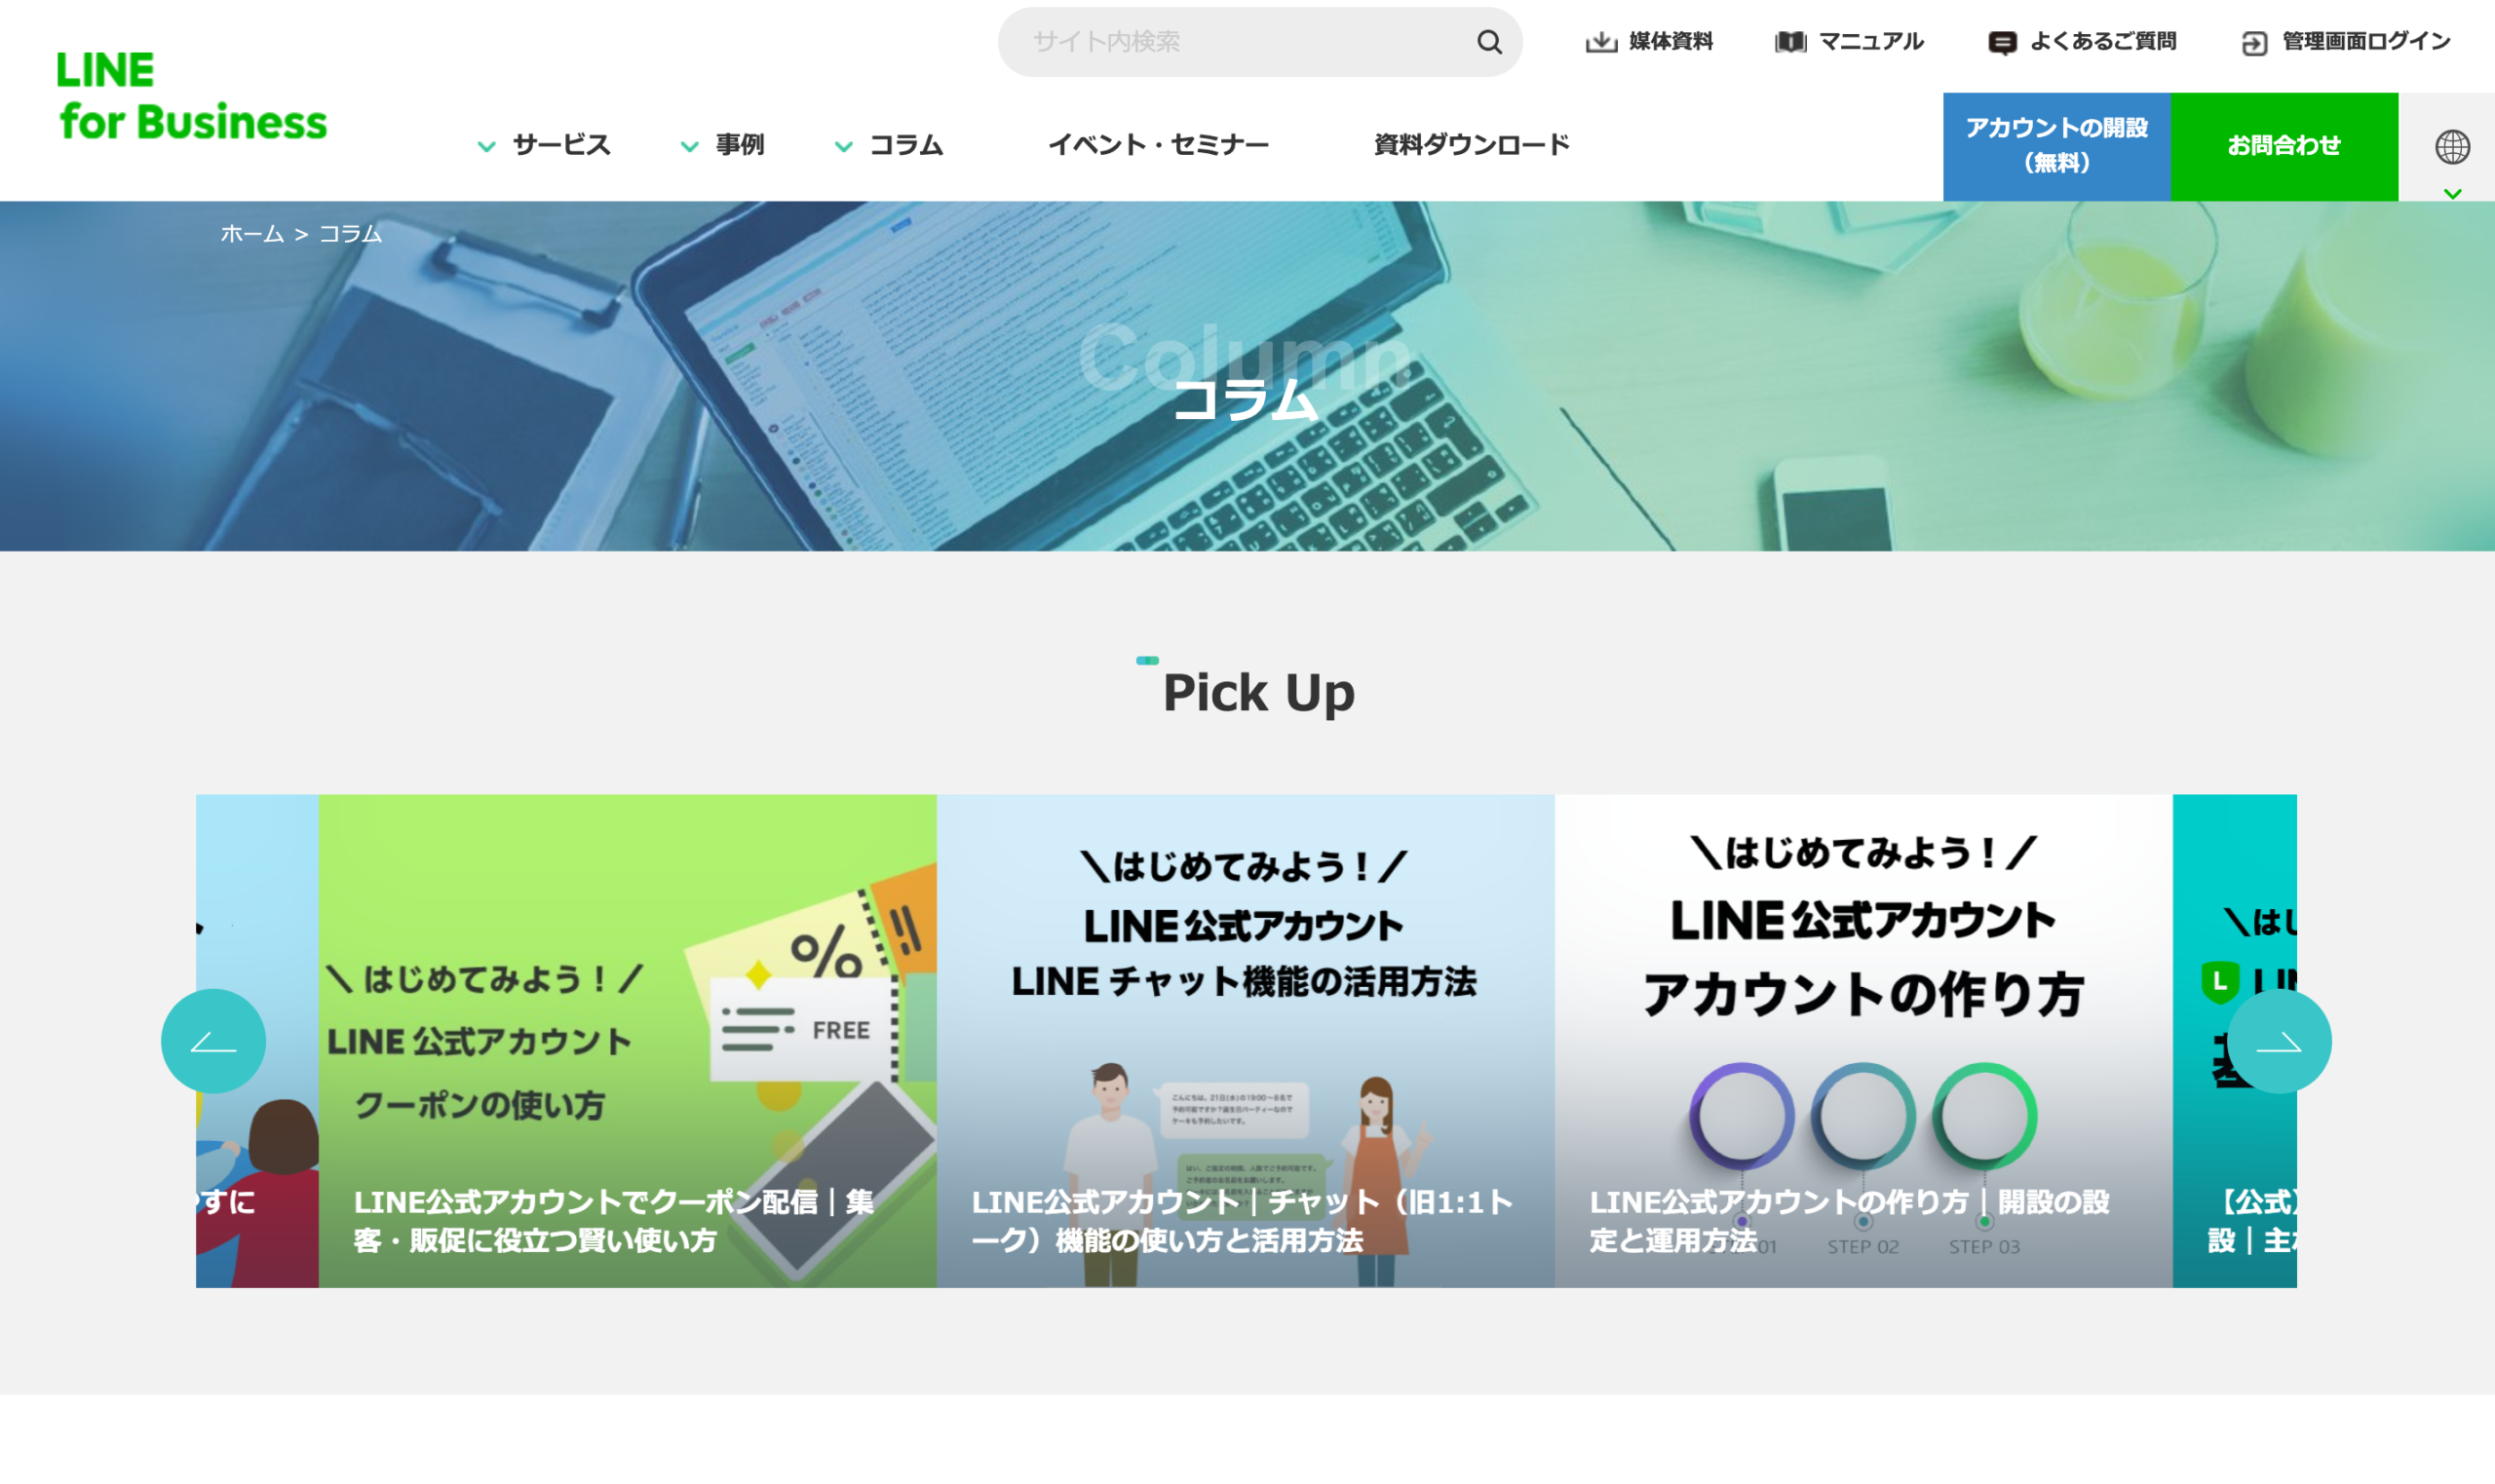The width and height of the screenshot is (2495, 1484).
Task: Click the 媒体資料 download icon
Action: pos(1593,37)
